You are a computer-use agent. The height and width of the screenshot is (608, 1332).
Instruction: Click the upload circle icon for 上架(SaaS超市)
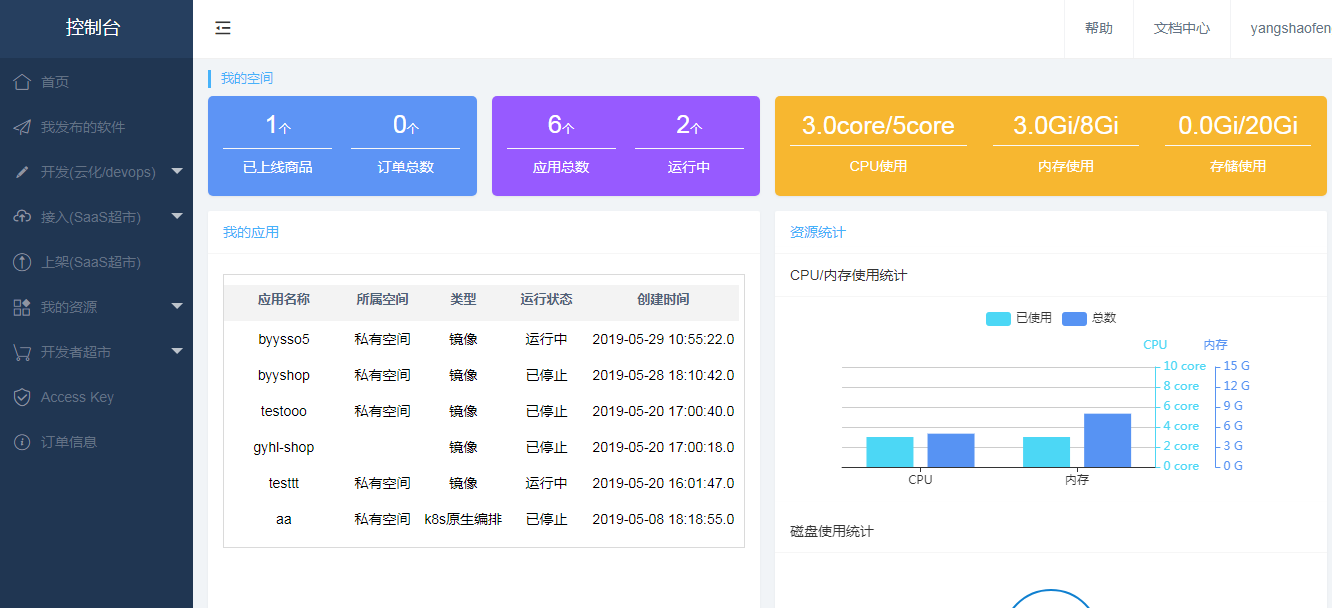tap(22, 262)
